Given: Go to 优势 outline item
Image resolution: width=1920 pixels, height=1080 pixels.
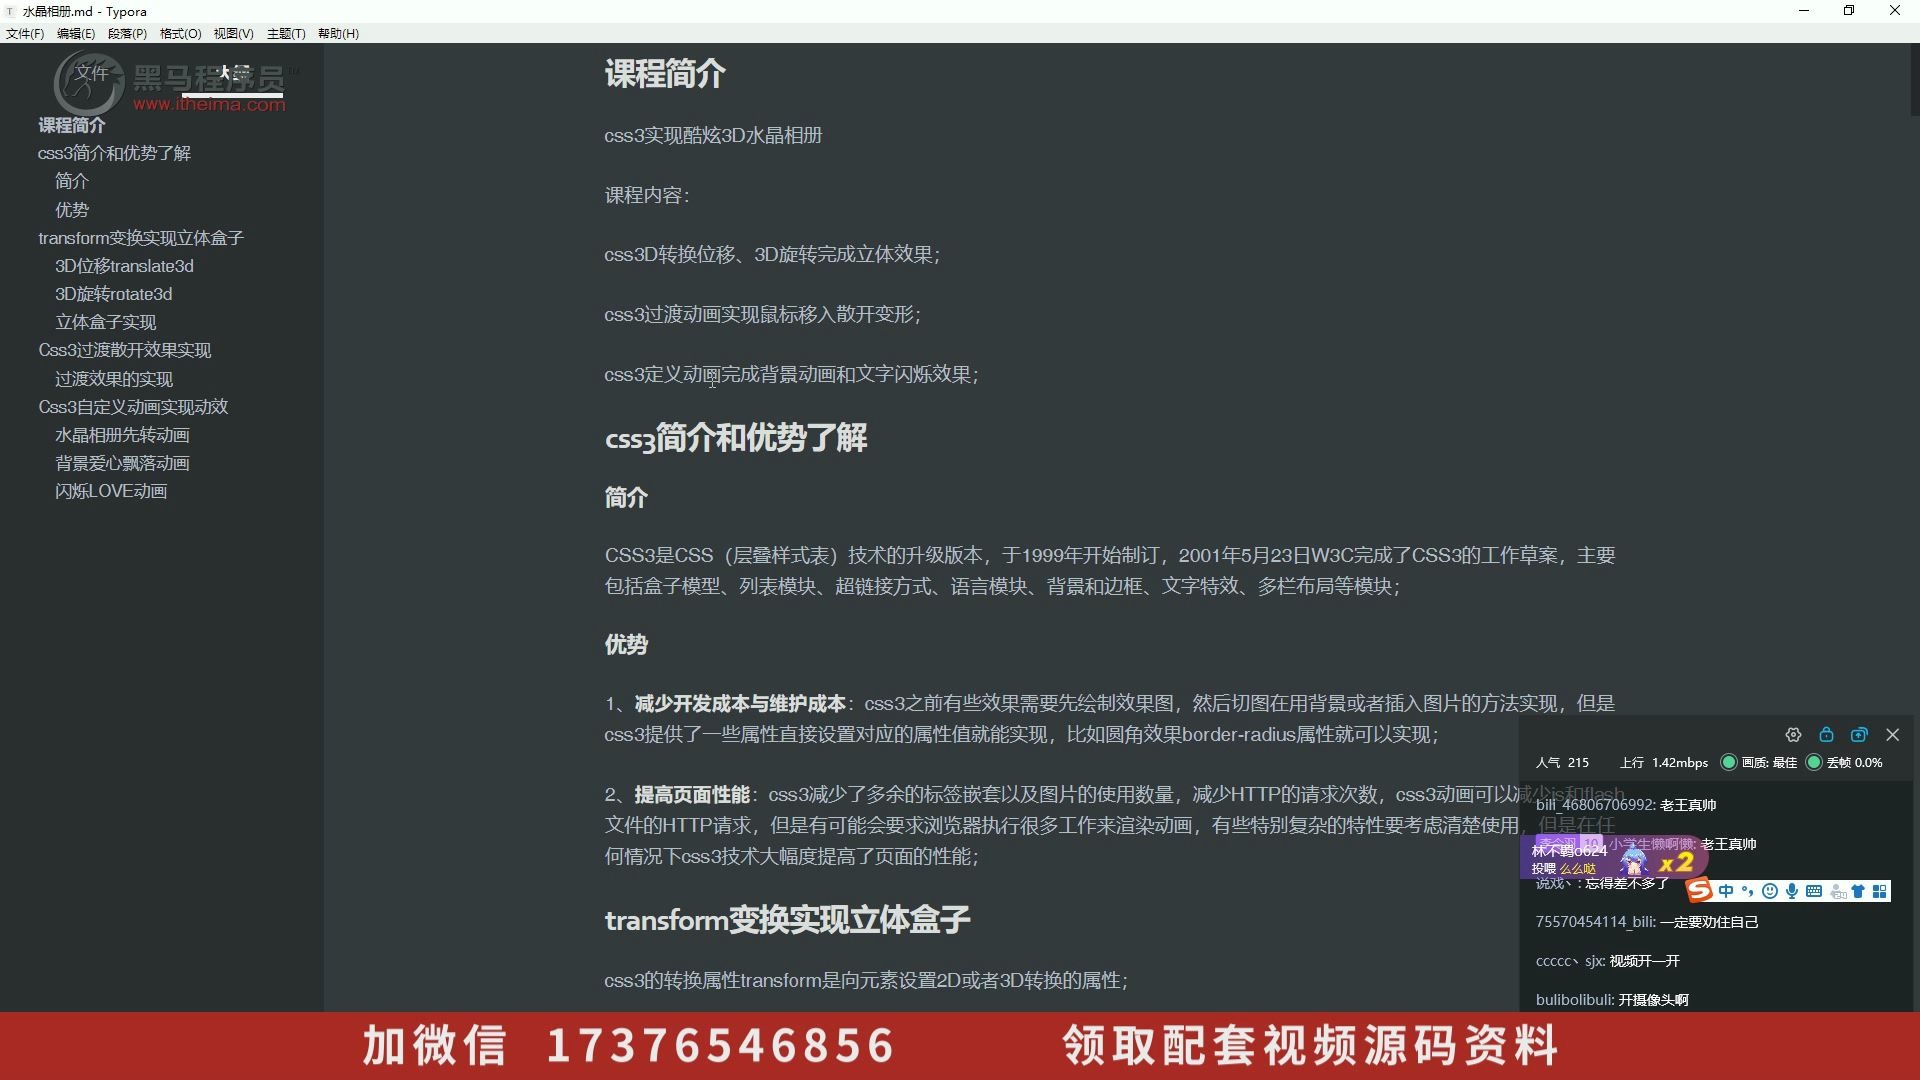Looking at the screenshot, I should pyautogui.click(x=72, y=210).
